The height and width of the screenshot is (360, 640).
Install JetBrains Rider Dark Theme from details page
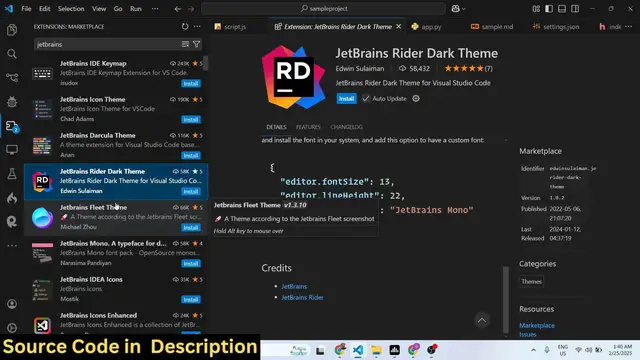pyautogui.click(x=346, y=98)
